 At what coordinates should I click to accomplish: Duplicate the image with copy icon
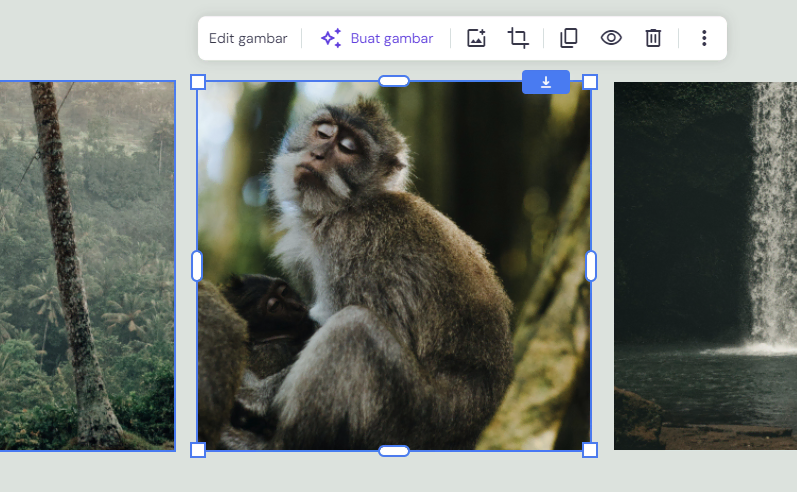pos(568,38)
